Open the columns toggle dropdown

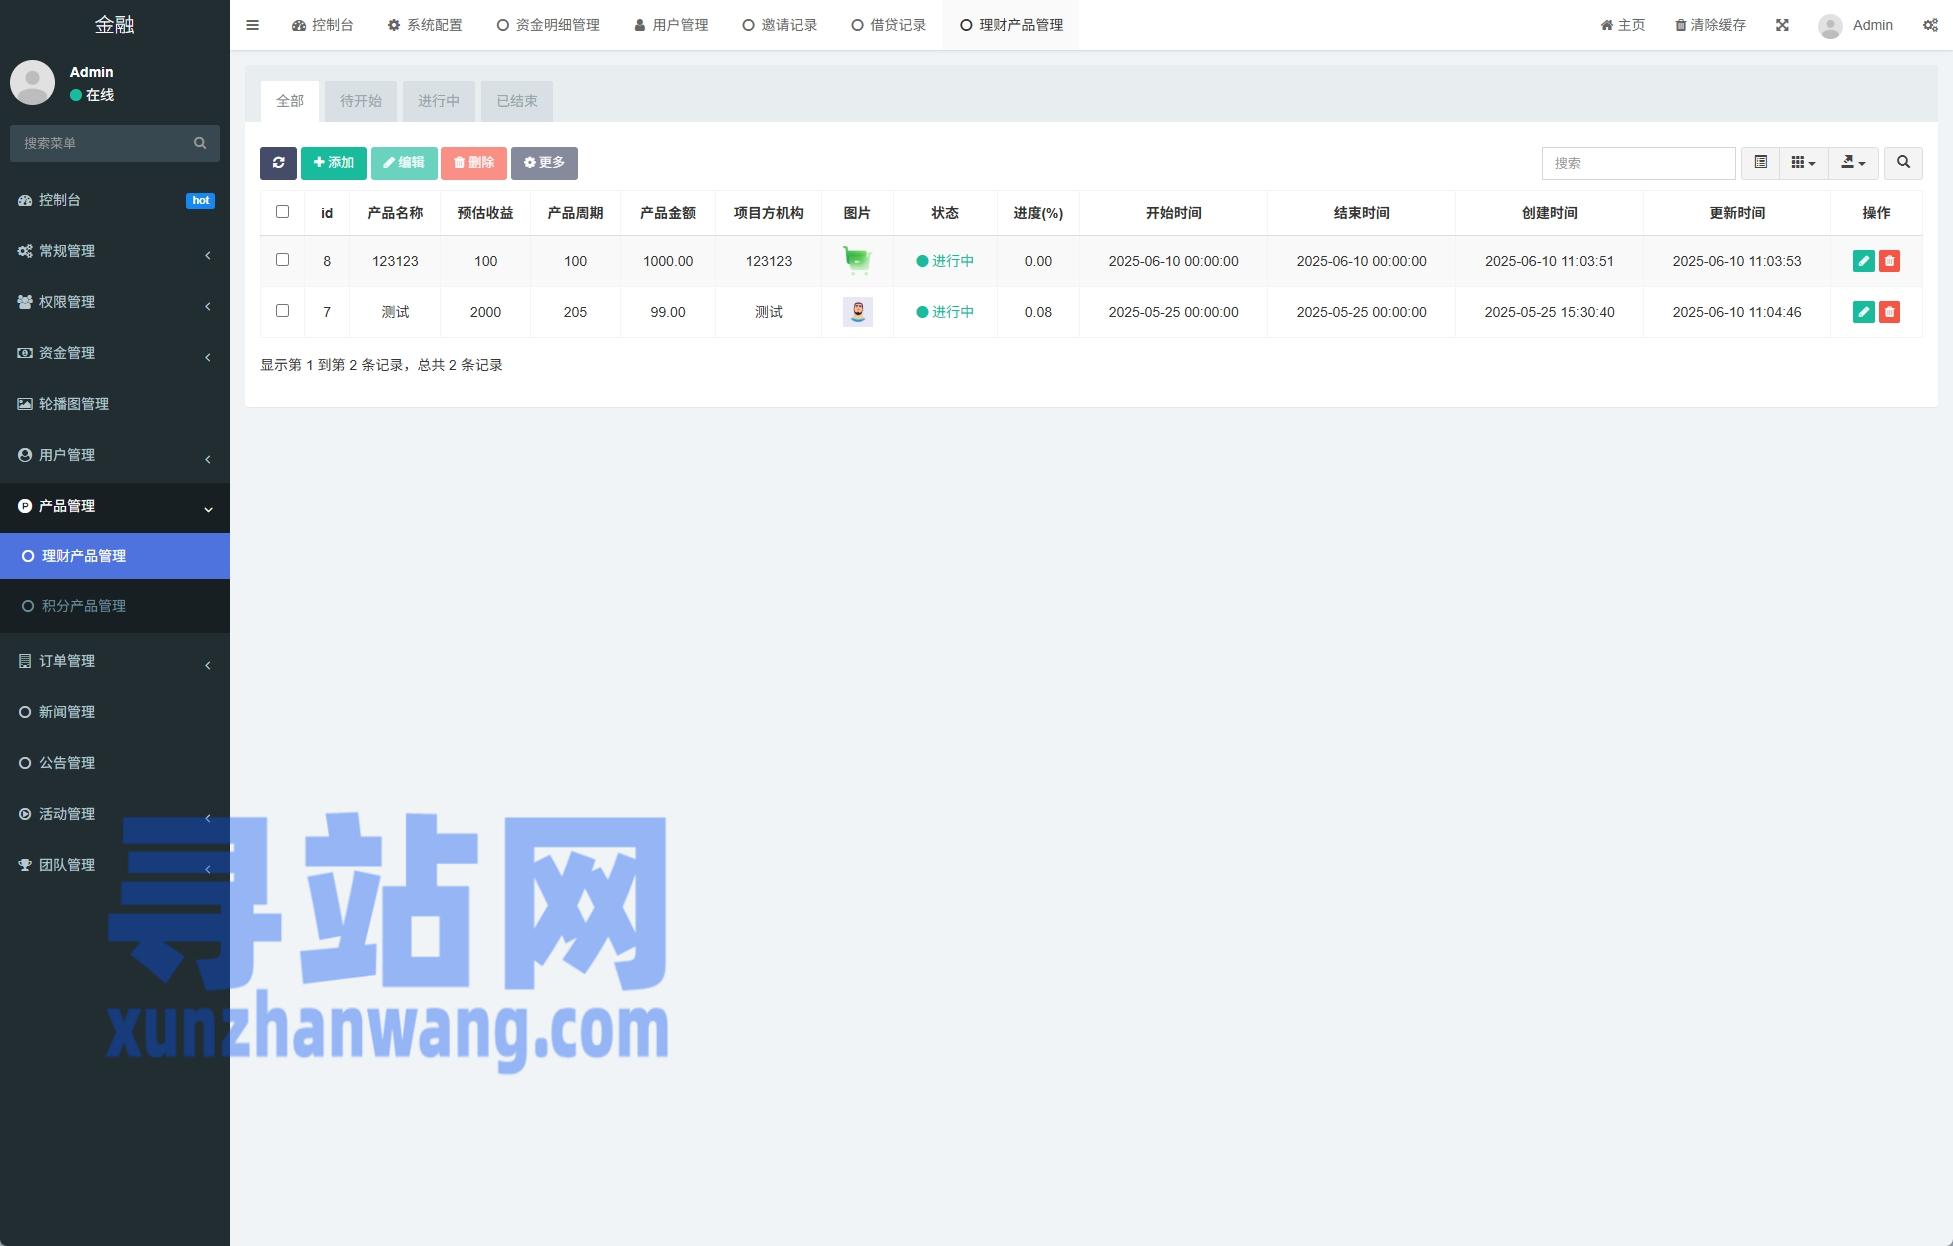1803,163
